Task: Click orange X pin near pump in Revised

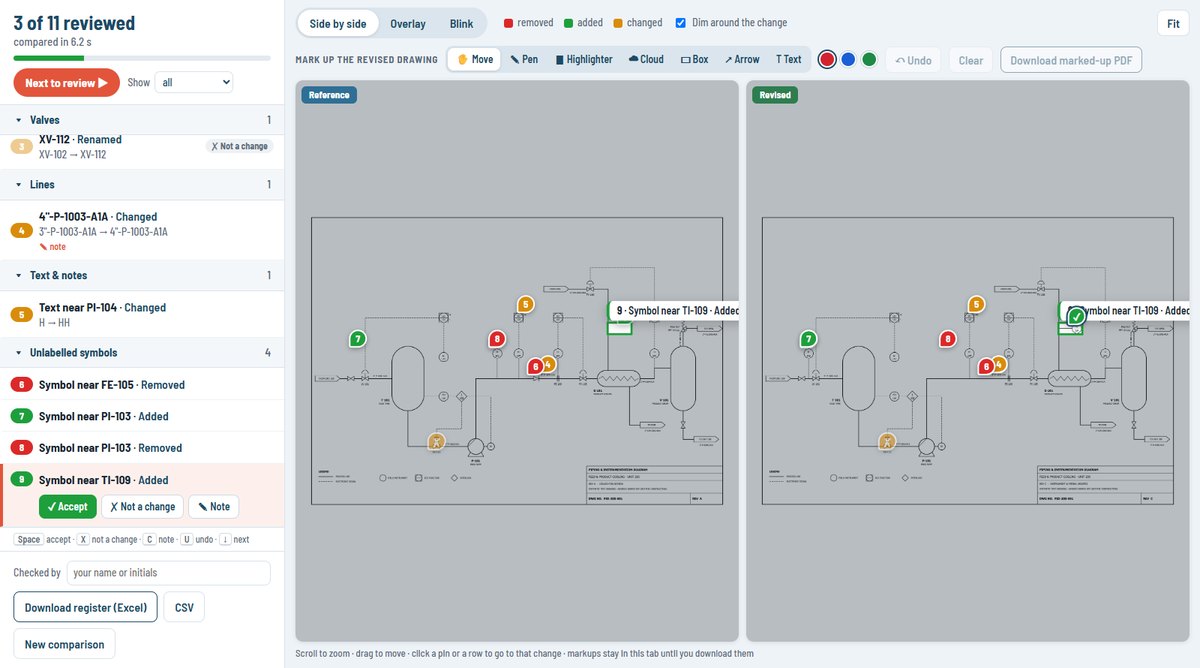Action: [887, 441]
